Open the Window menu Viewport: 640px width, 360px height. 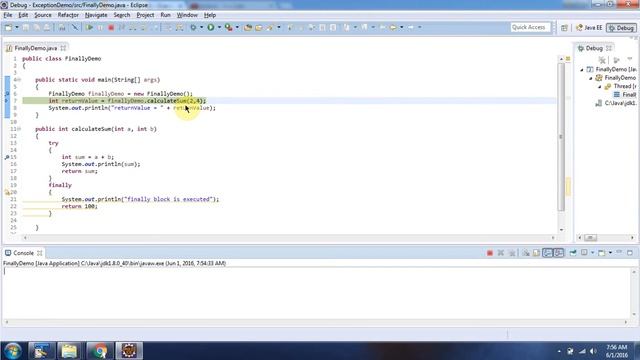point(187,15)
